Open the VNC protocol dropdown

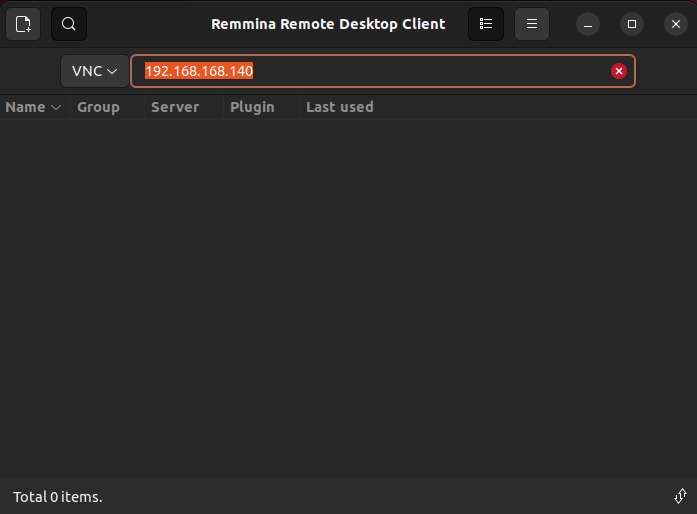(x=95, y=71)
